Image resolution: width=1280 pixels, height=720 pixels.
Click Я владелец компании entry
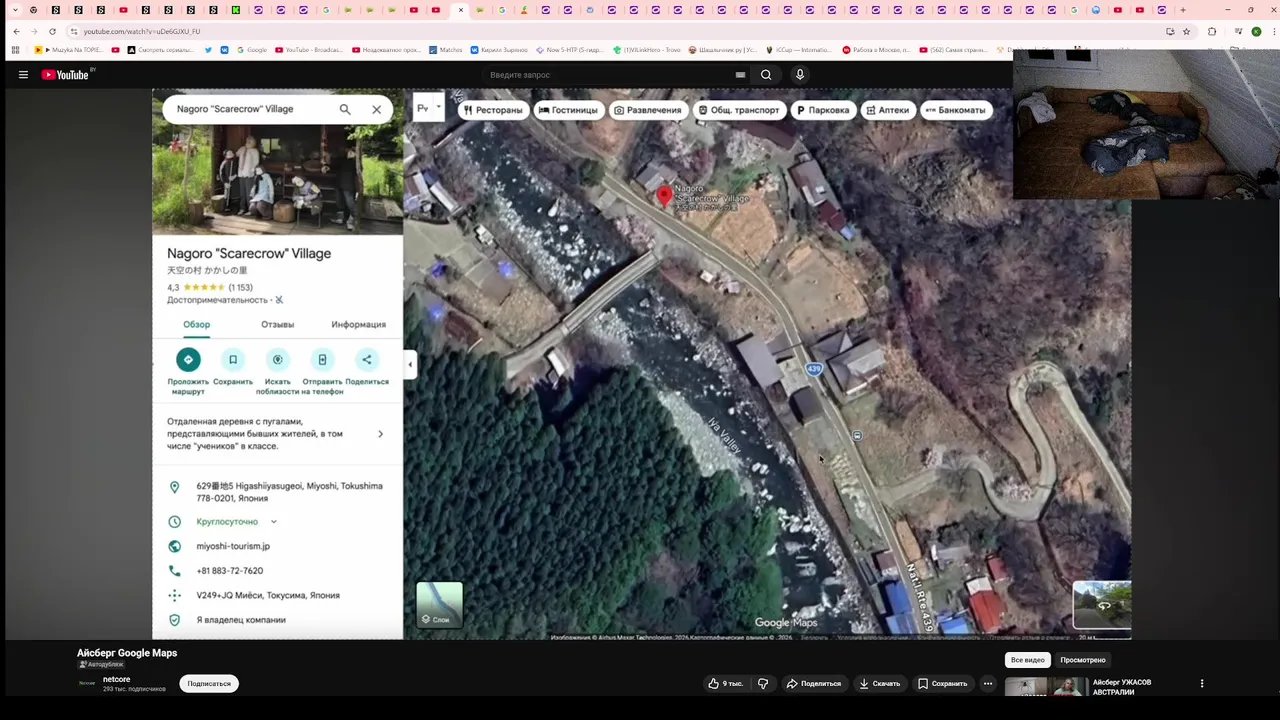(241, 620)
